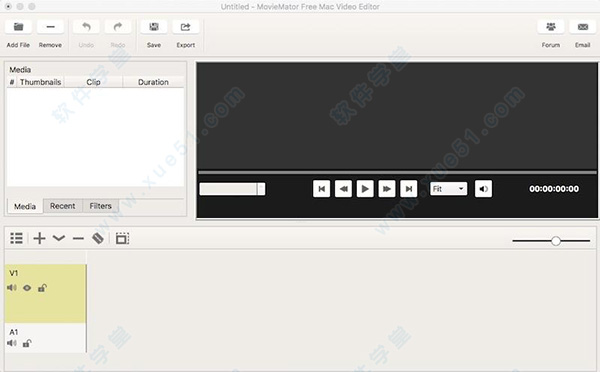Viewport: 600px width, 372px height.
Task: Click the split at playhead icon
Action: 98,238
